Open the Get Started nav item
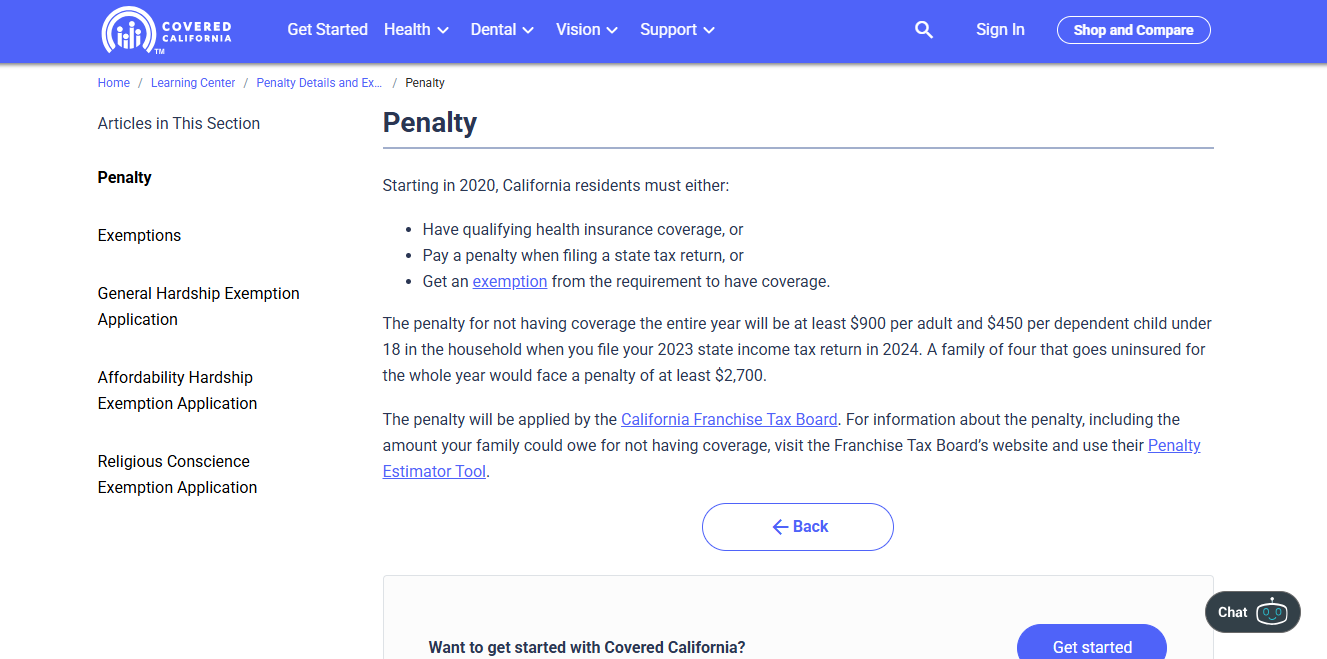This screenshot has width=1327, height=659. point(327,30)
